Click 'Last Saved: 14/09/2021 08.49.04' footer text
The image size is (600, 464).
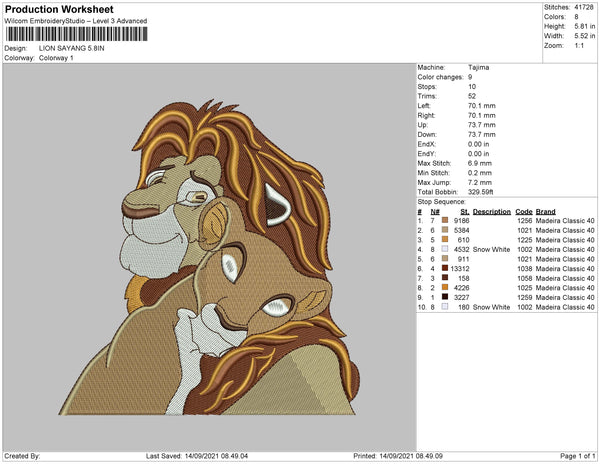click(x=197, y=456)
